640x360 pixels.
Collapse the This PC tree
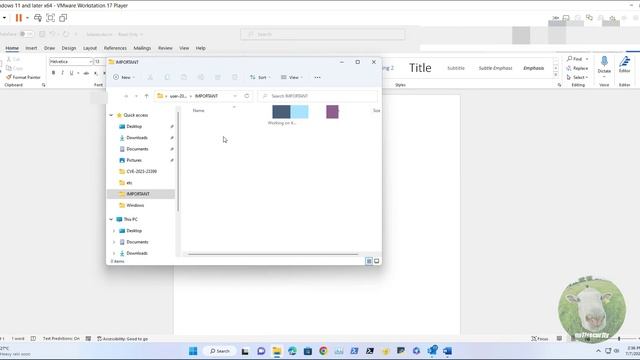click(x=111, y=219)
